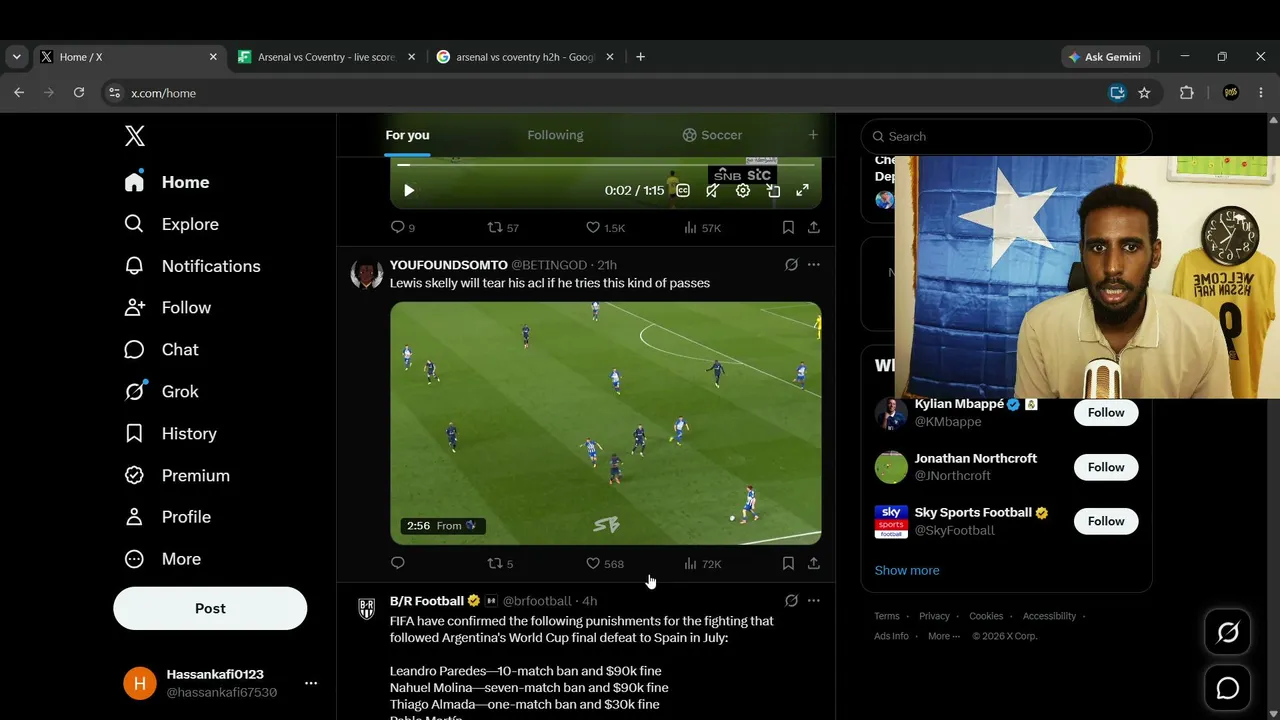The height and width of the screenshot is (720, 1280).
Task: Share the YOUFOUNDSOMTO post
Action: 814,564
